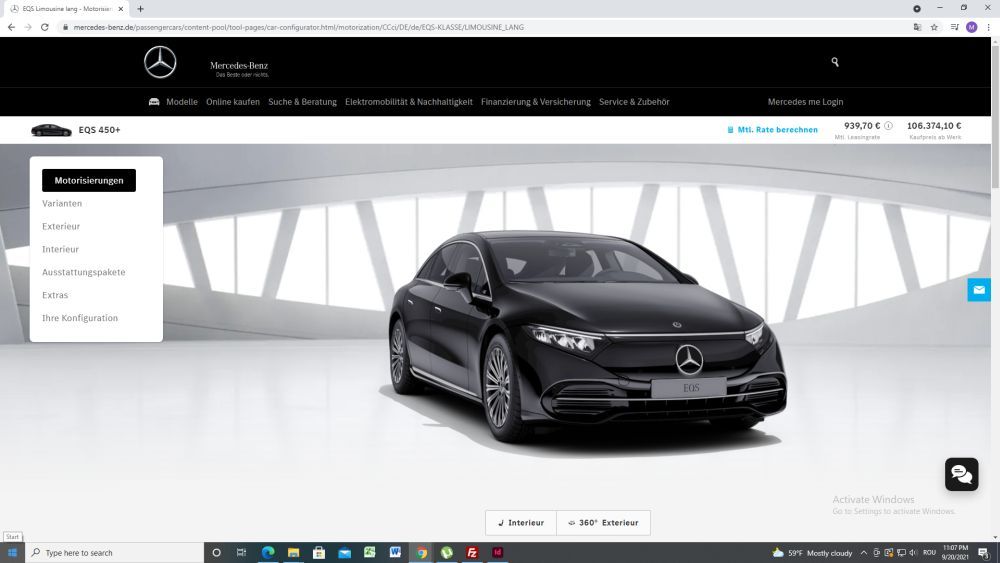Screen dimensions: 1000x563
Task: Click the Mercedes-Benz star logo in the header
Action: click(160, 62)
